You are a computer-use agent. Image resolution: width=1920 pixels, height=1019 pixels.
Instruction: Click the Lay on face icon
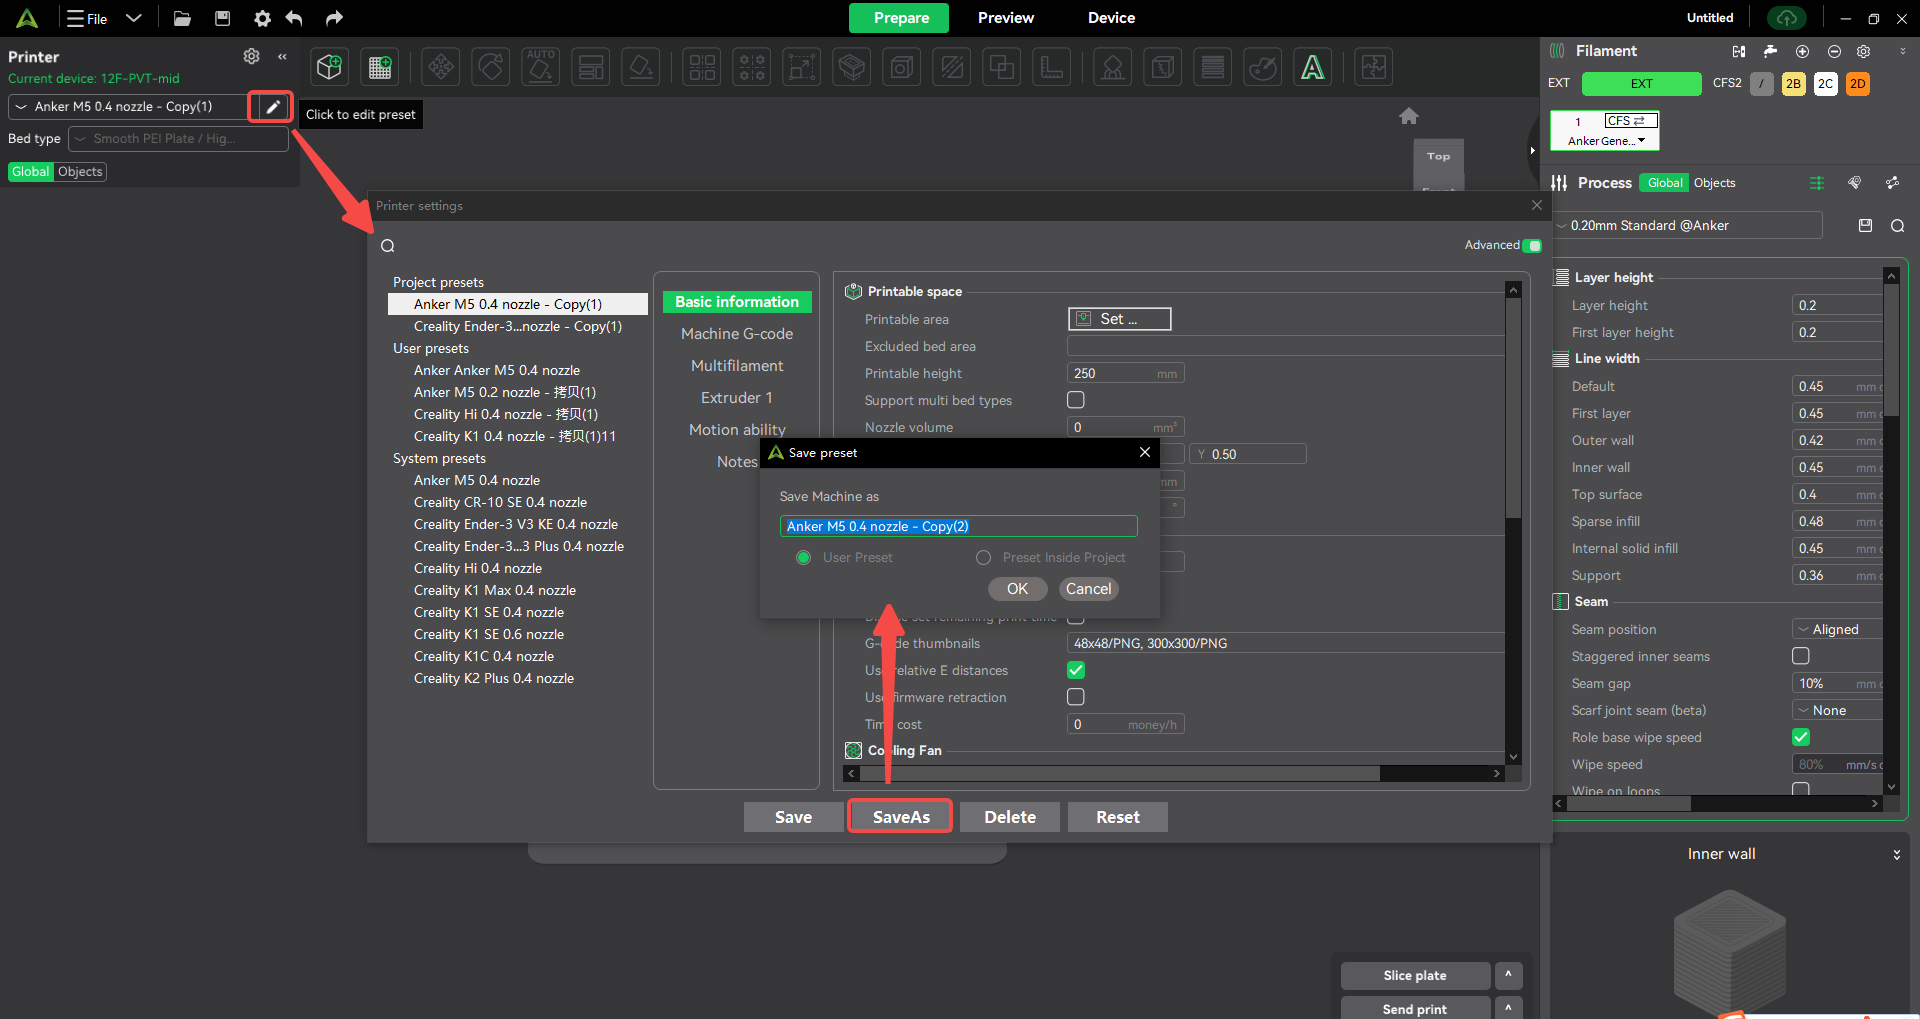[x=641, y=67]
